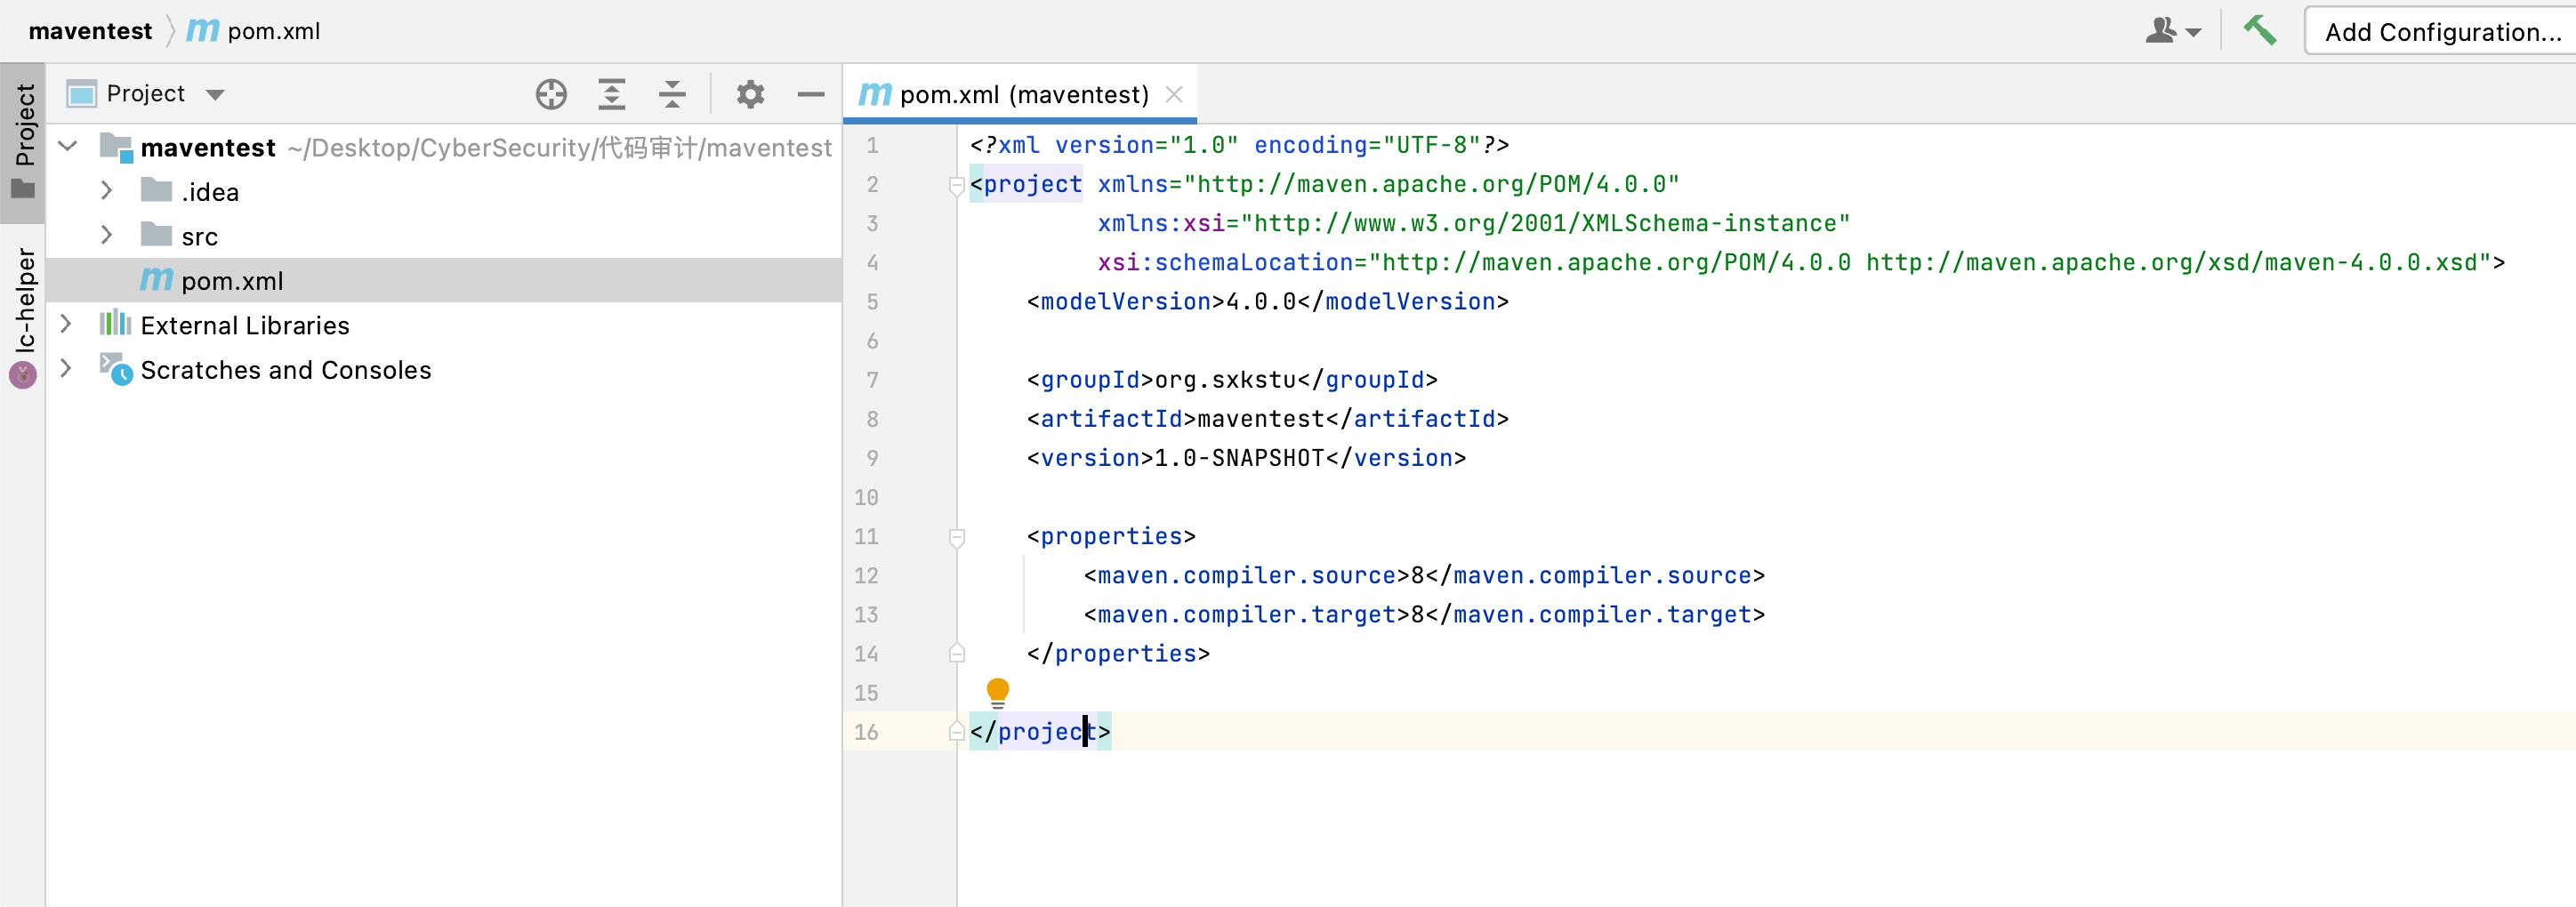
Task: Click the Add Configuration button
Action: point(2441,32)
